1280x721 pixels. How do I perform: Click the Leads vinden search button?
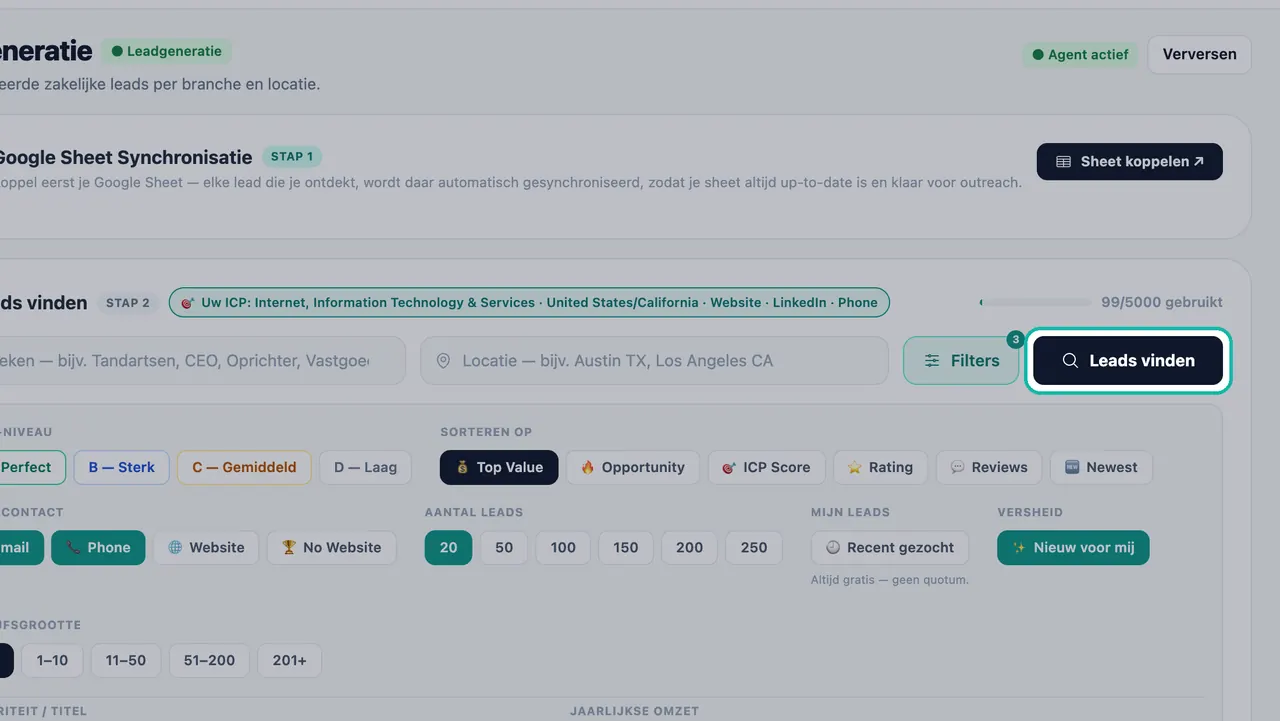pos(1128,361)
